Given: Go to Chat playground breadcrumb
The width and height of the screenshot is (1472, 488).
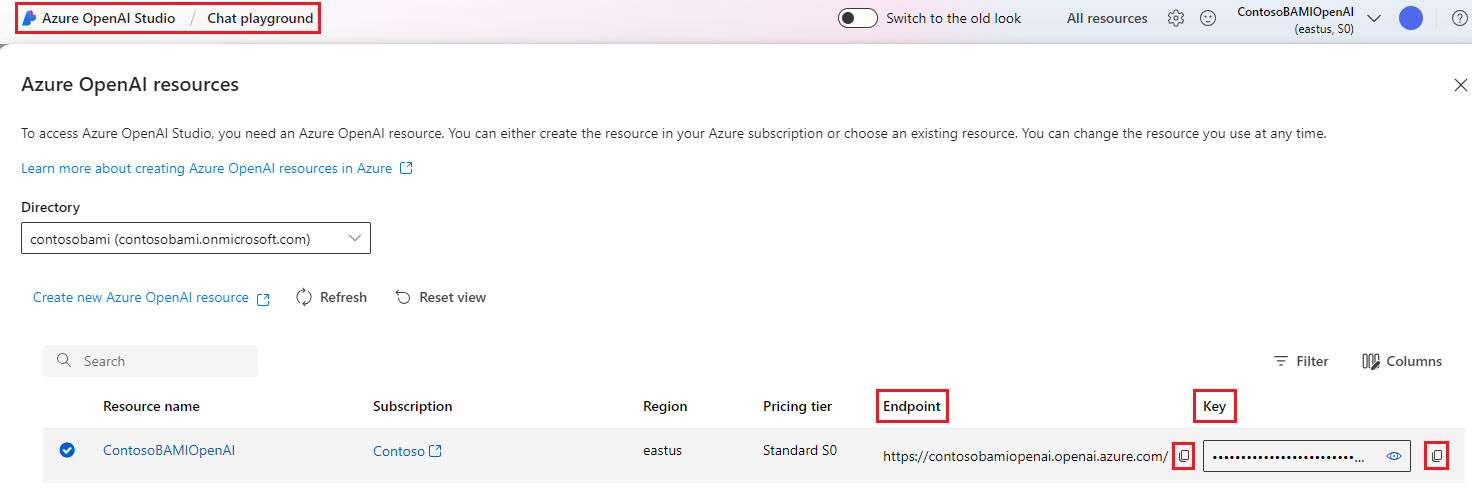Looking at the screenshot, I should [260, 18].
